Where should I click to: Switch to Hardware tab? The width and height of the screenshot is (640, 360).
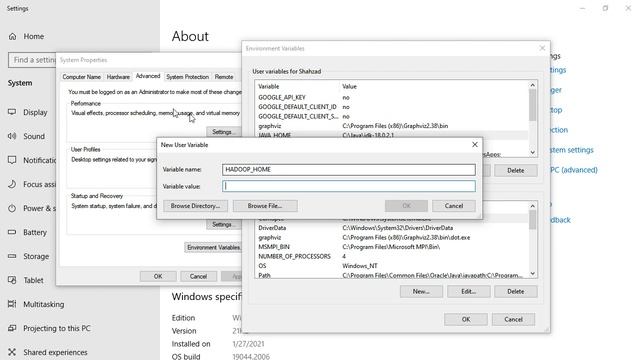tap(118, 77)
